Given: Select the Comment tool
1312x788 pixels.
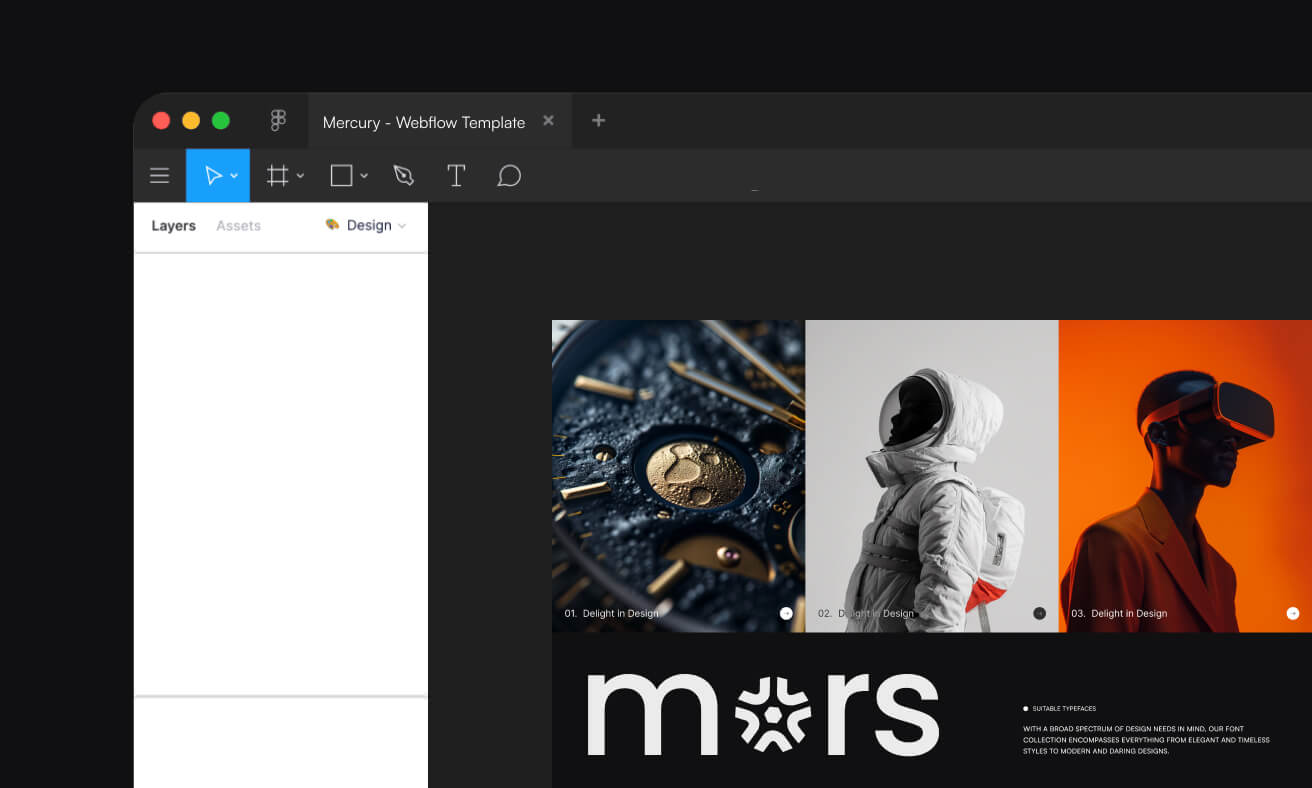Looking at the screenshot, I should pos(509,176).
